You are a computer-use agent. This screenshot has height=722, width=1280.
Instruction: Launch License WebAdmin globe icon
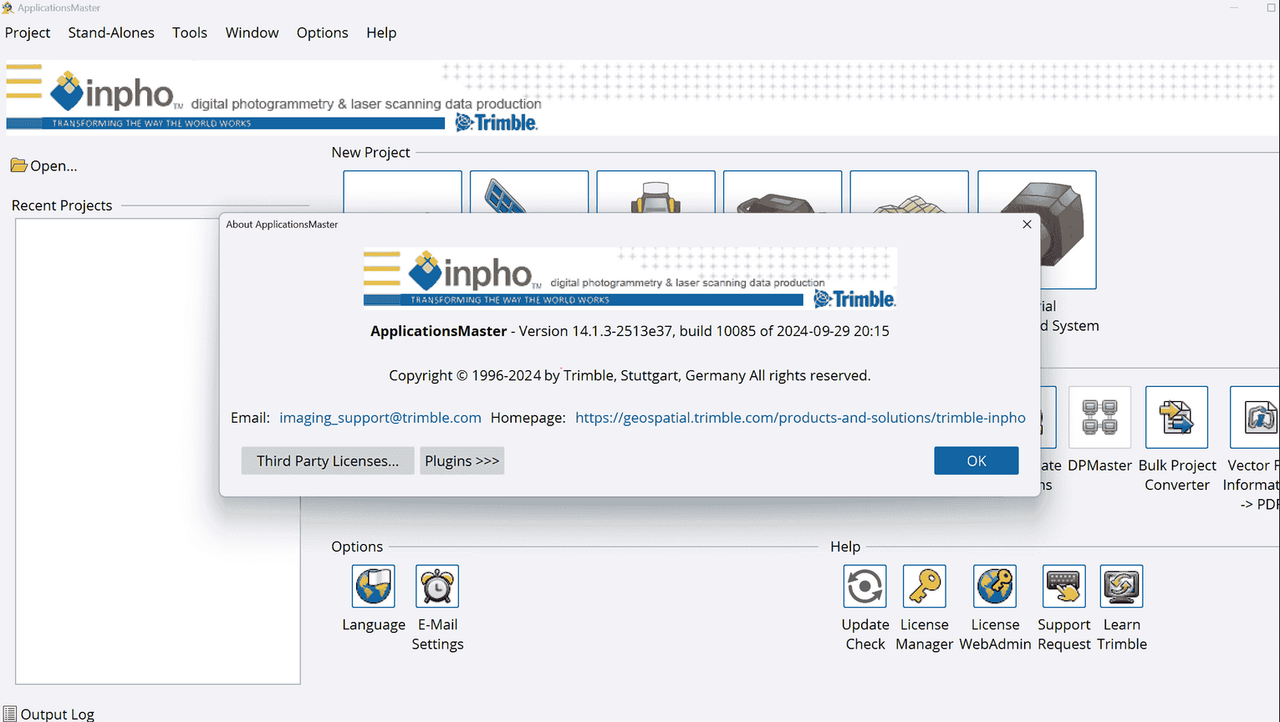[x=994, y=586]
